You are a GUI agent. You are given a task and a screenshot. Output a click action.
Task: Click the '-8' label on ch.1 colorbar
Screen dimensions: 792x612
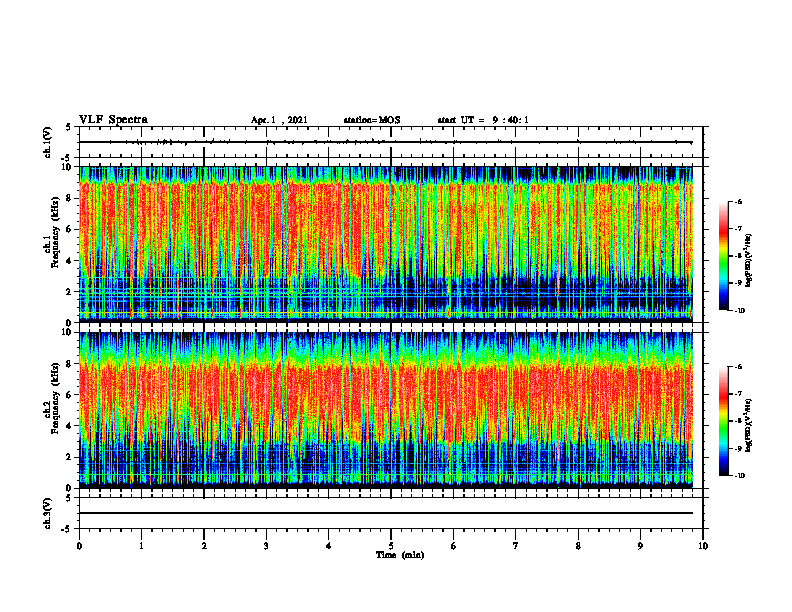pos(738,256)
